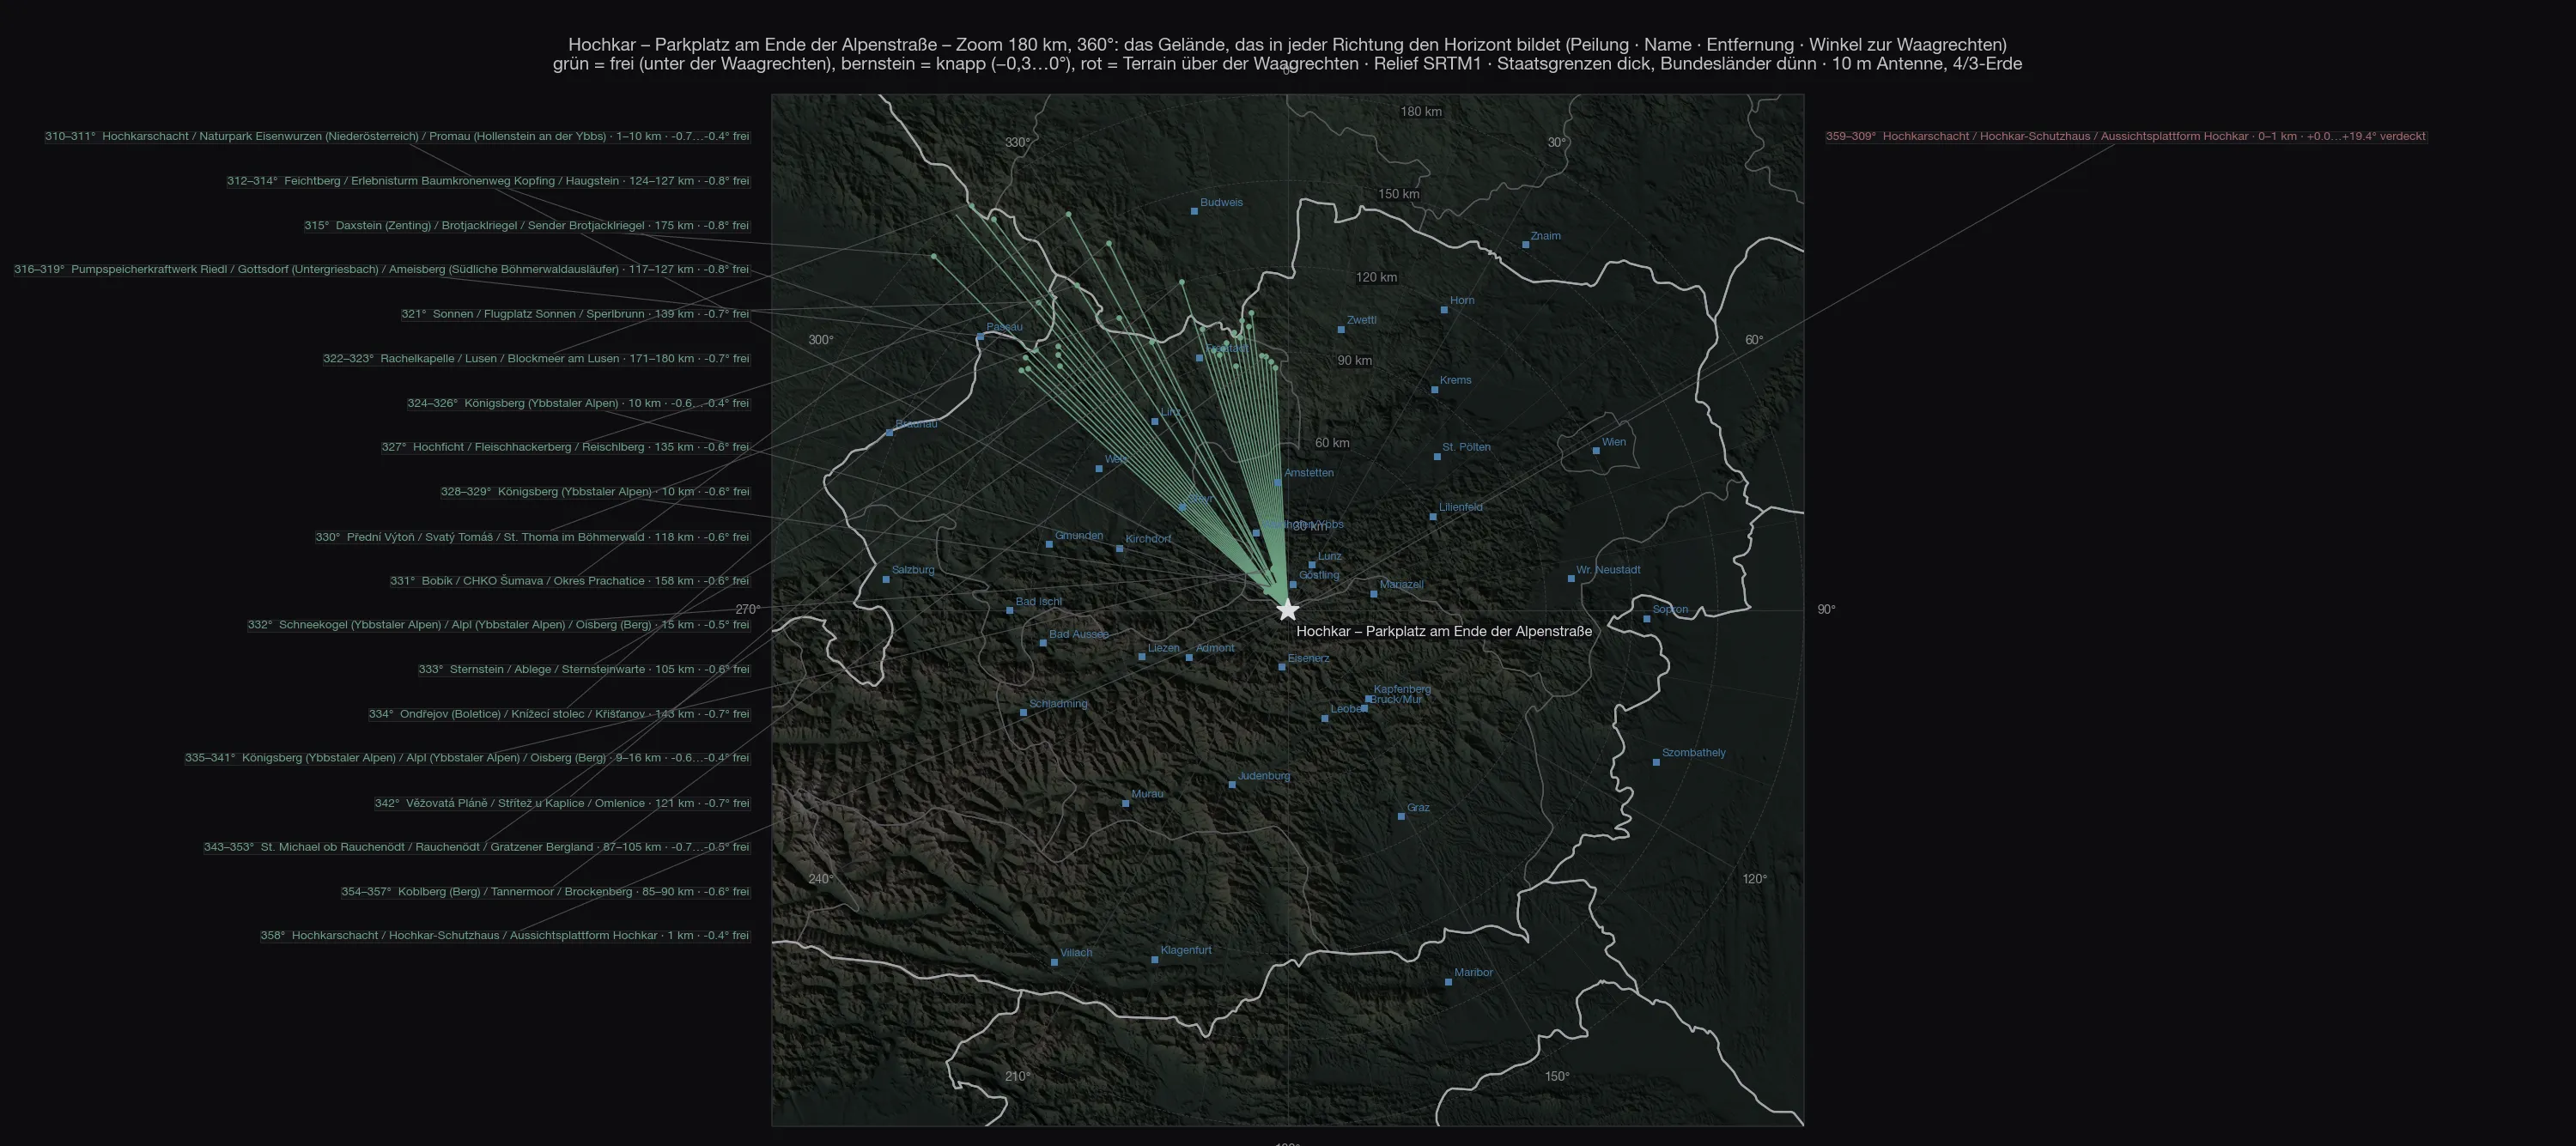The height and width of the screenshot is (1146, 2576).
Task: Click the 180 km distance ring label
Action: point(1421,112)
